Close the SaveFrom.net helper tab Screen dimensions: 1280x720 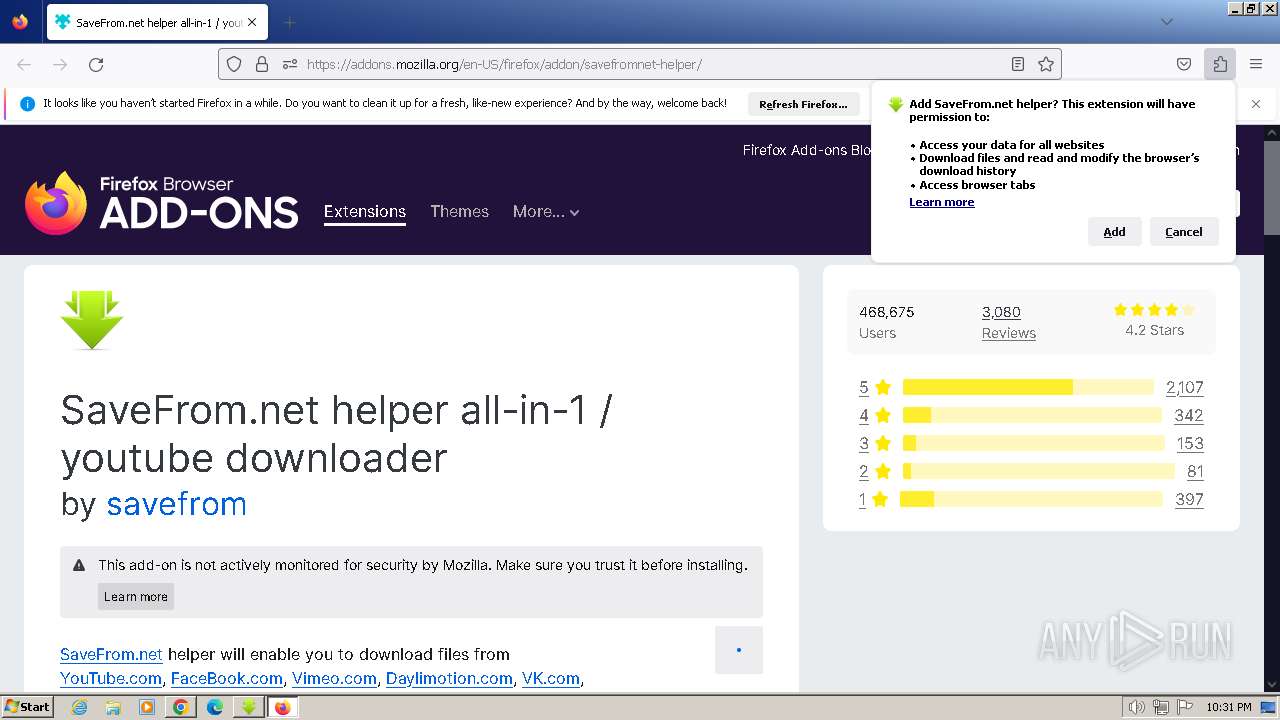(252, 22)
